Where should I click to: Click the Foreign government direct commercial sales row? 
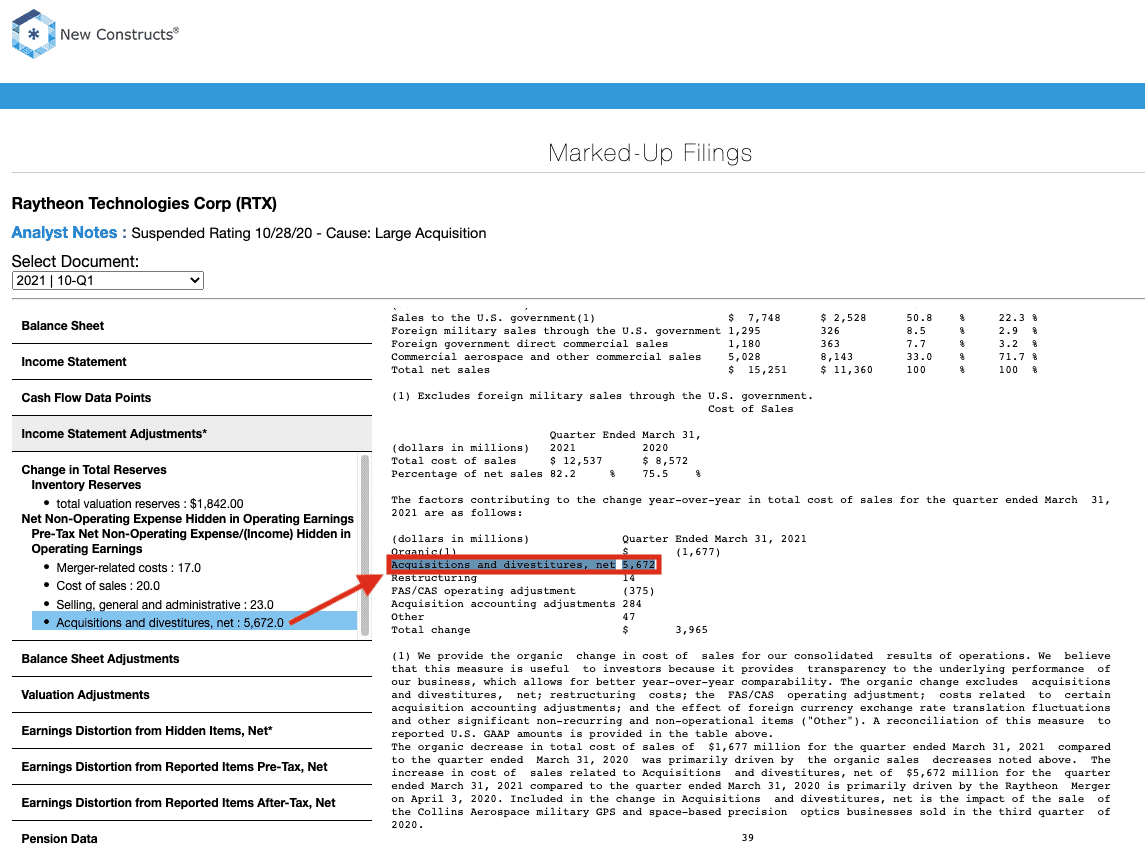click(714, 344)
